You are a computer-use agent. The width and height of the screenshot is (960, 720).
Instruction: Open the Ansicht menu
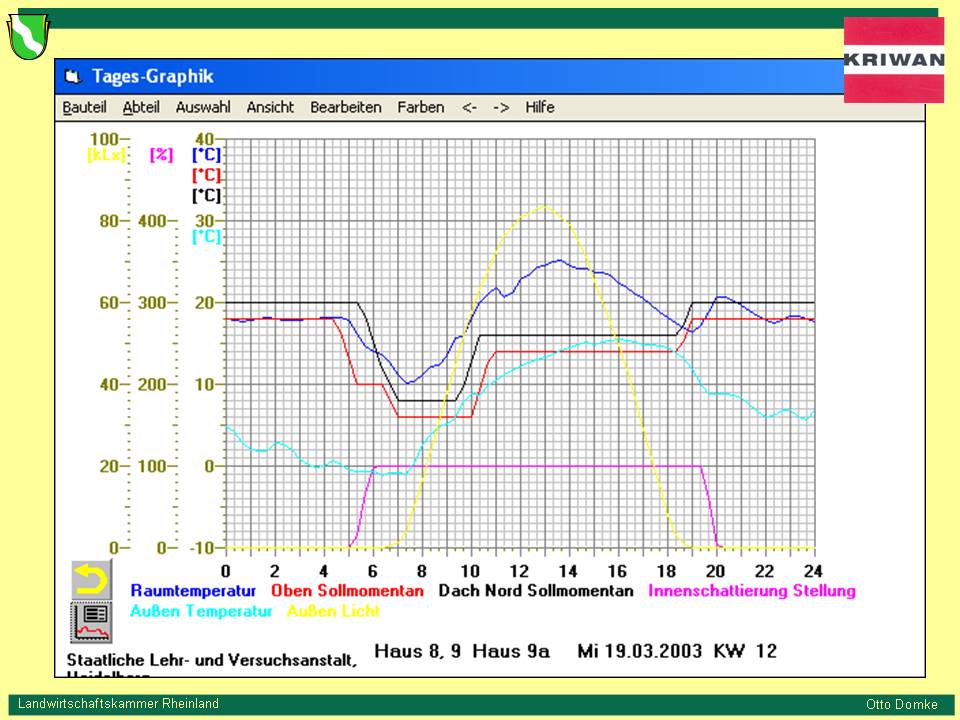point(270,107)
